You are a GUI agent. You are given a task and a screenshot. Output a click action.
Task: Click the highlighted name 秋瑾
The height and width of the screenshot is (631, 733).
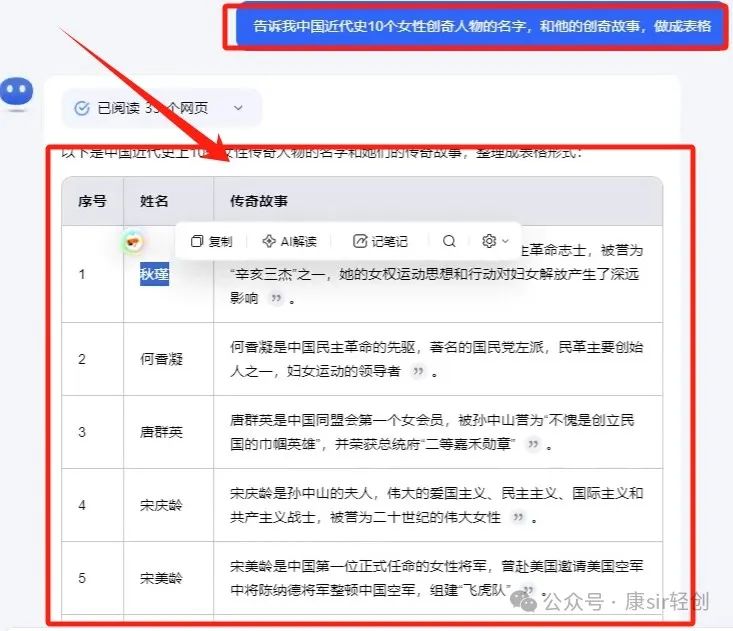tap(154, 275)
